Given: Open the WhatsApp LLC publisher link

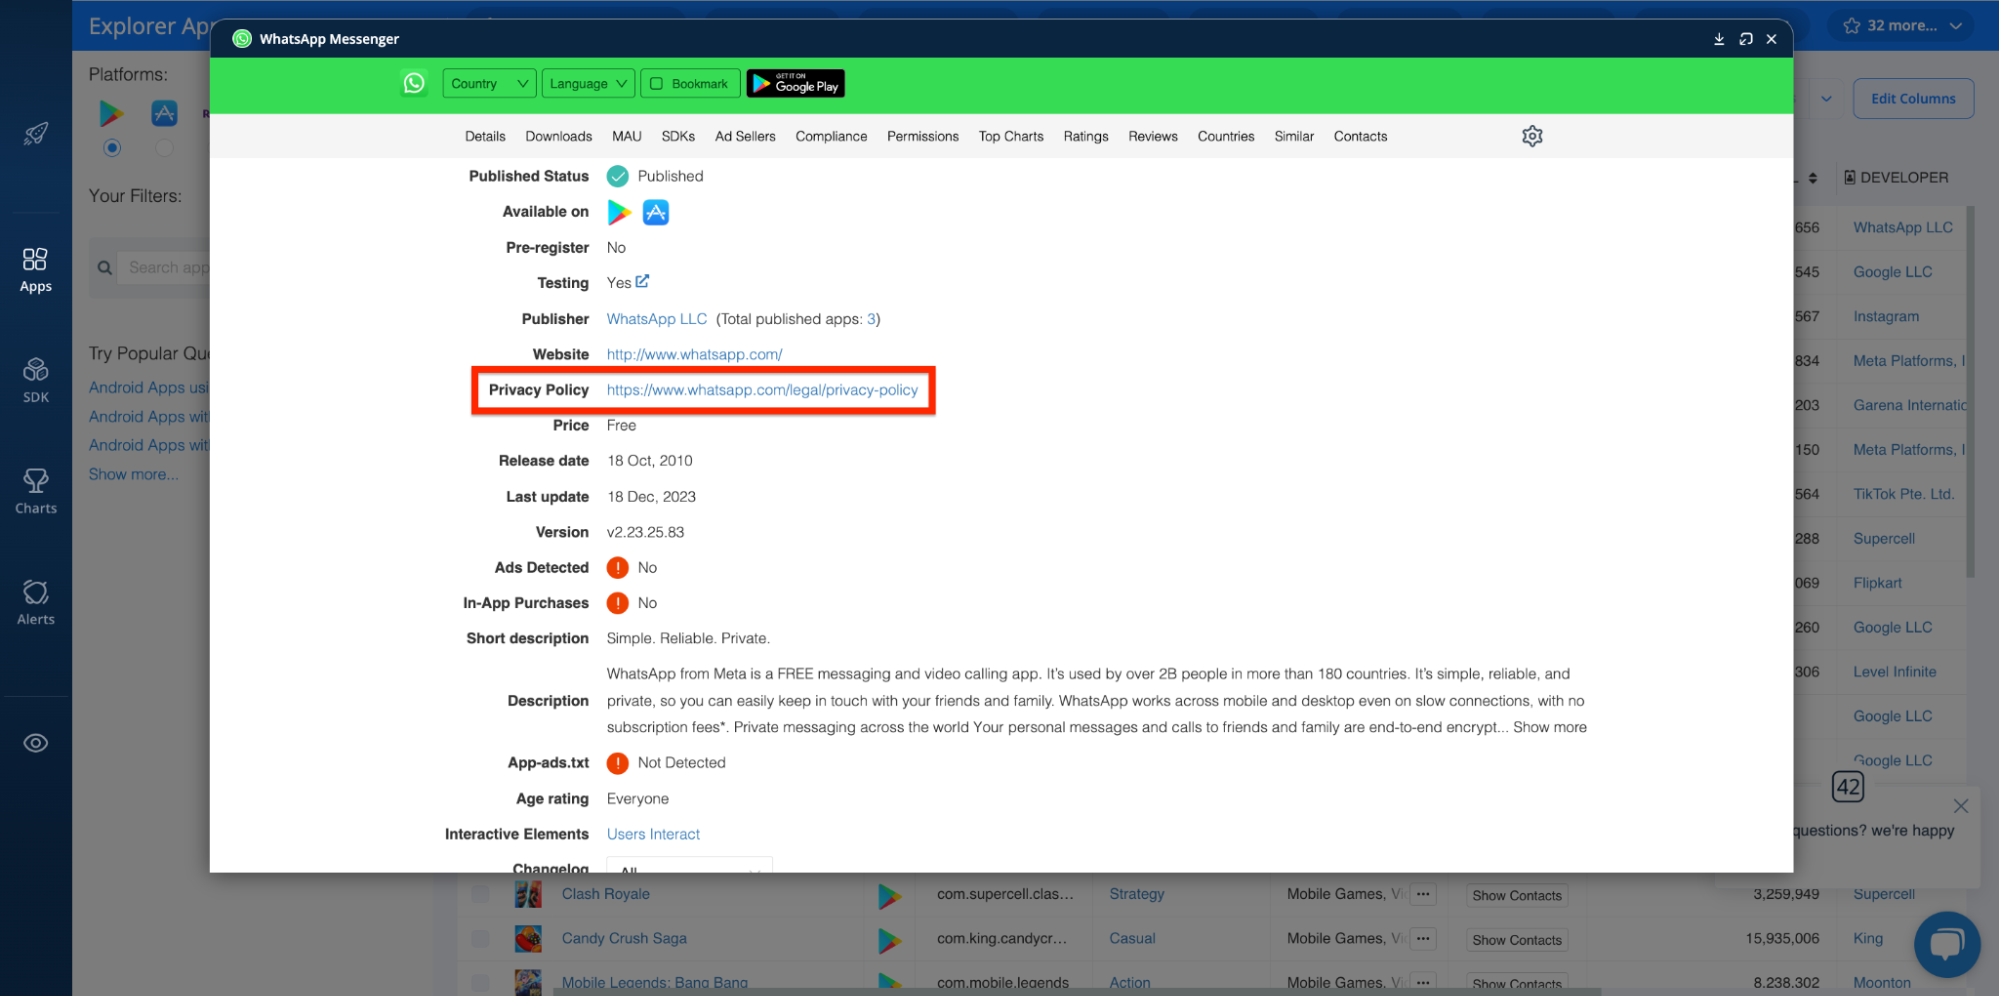Looking at the screenshot, I should (x=656, y=319).
